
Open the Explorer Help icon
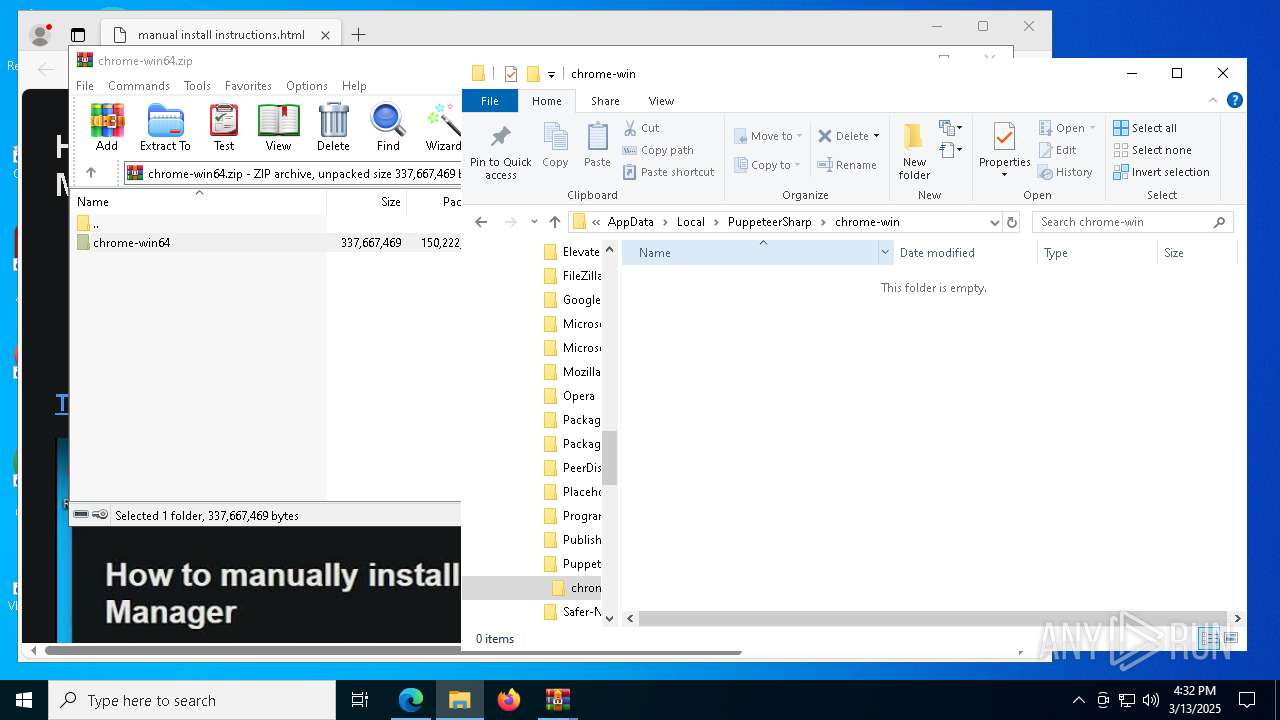1235,100
